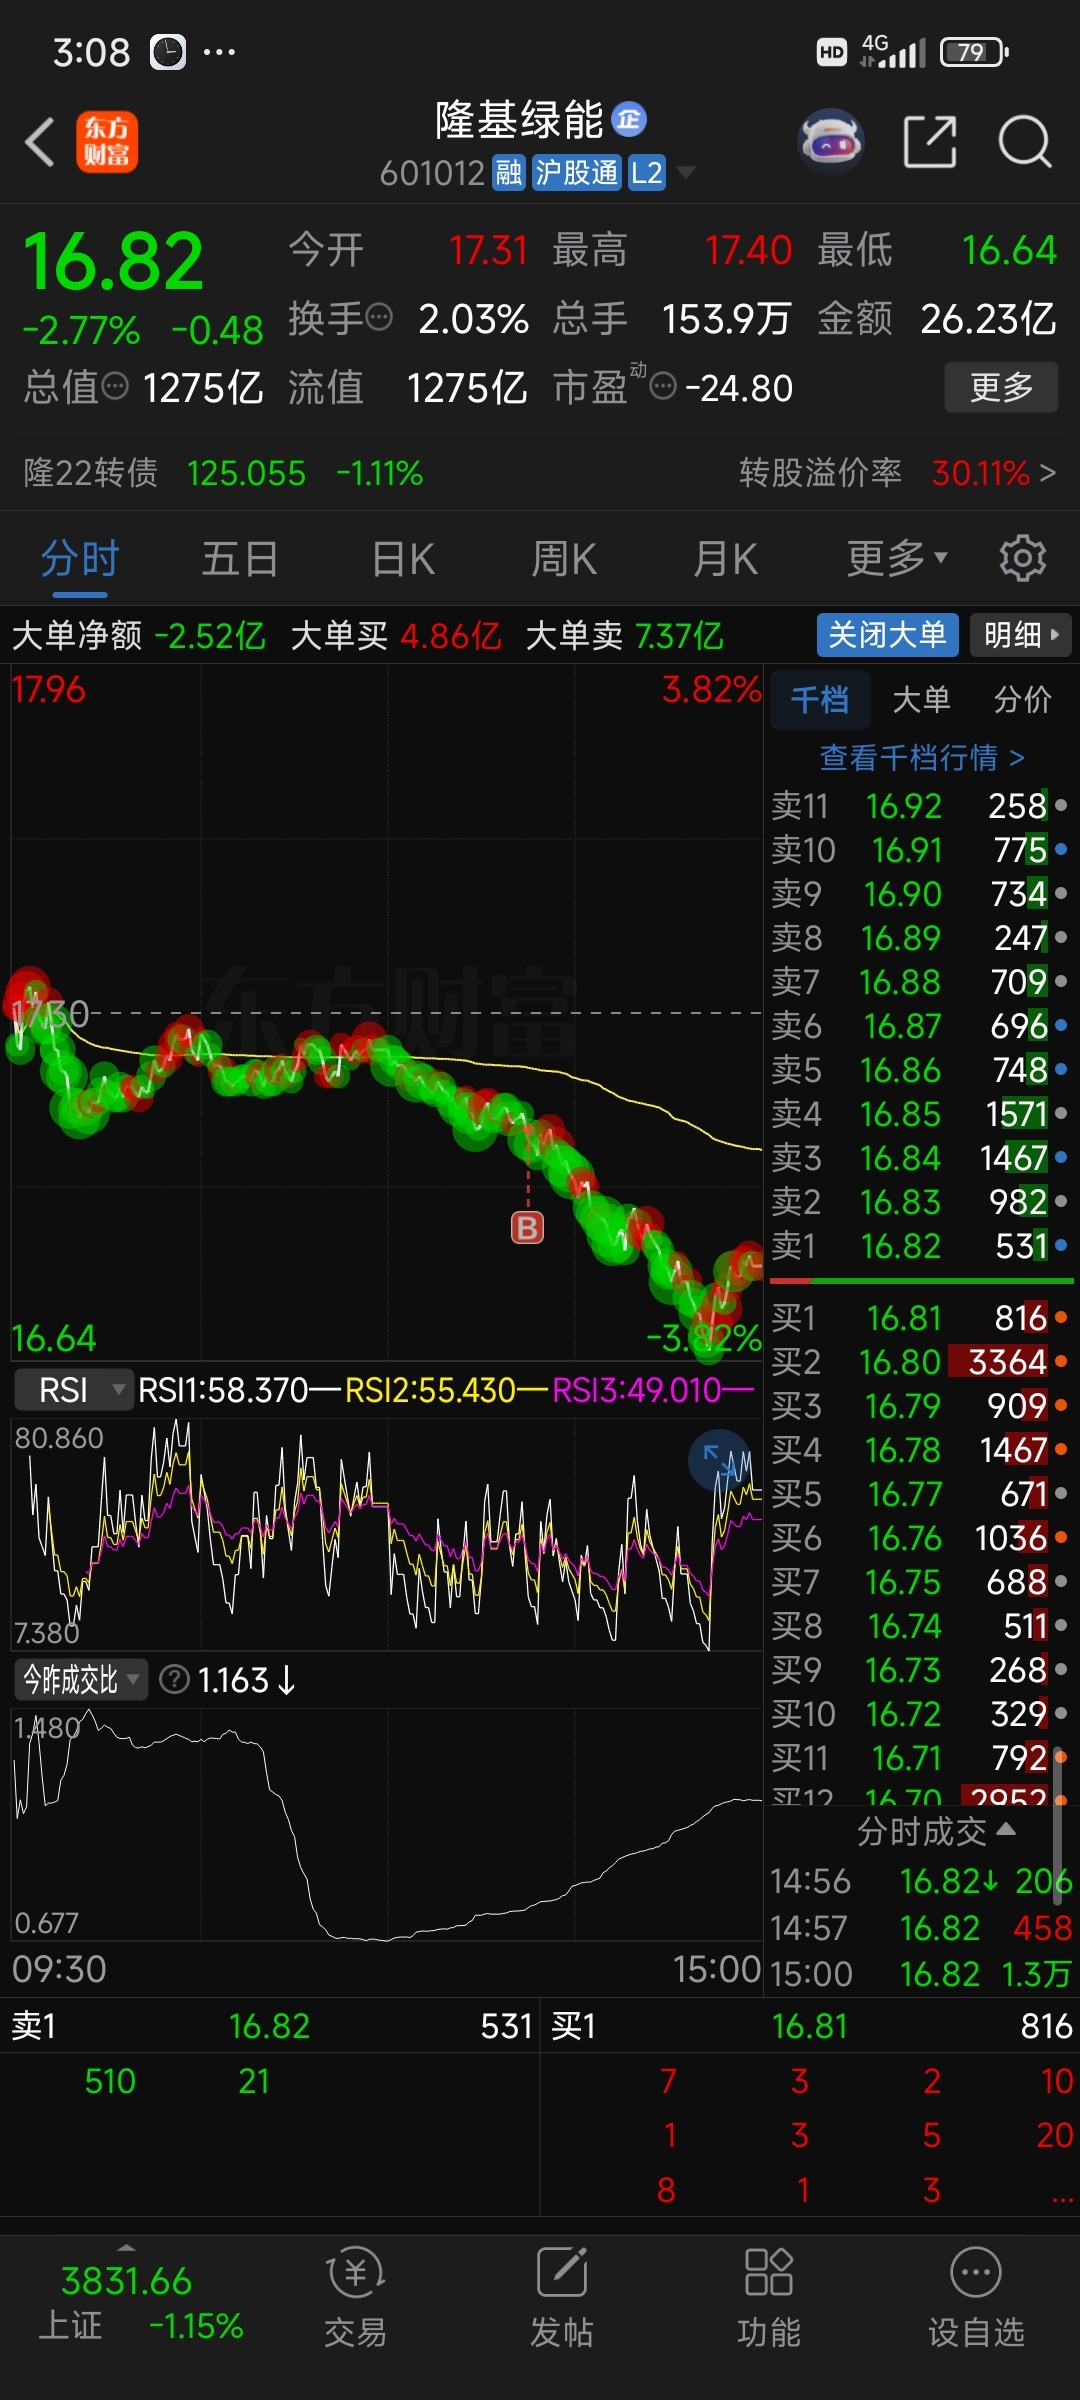Tap the 沪股通 badge
Screen dimensions: 1080x2400
tap(576, 173)
